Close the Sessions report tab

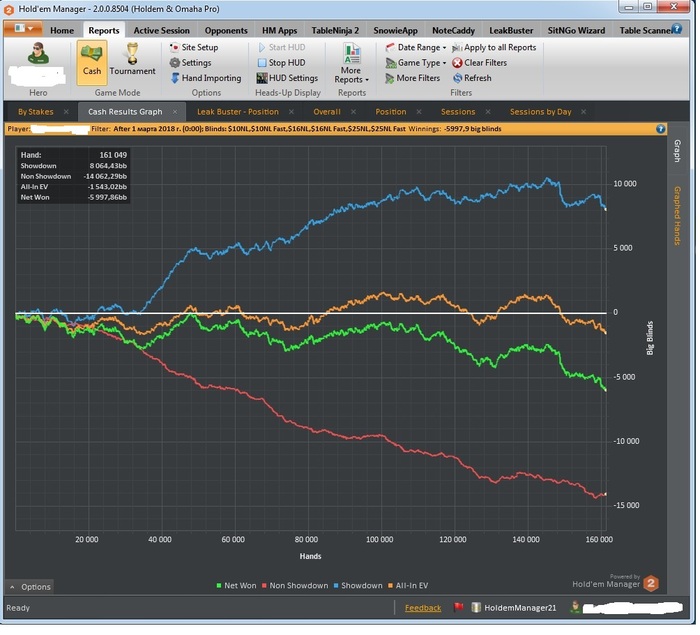click(x=488, y=112)
